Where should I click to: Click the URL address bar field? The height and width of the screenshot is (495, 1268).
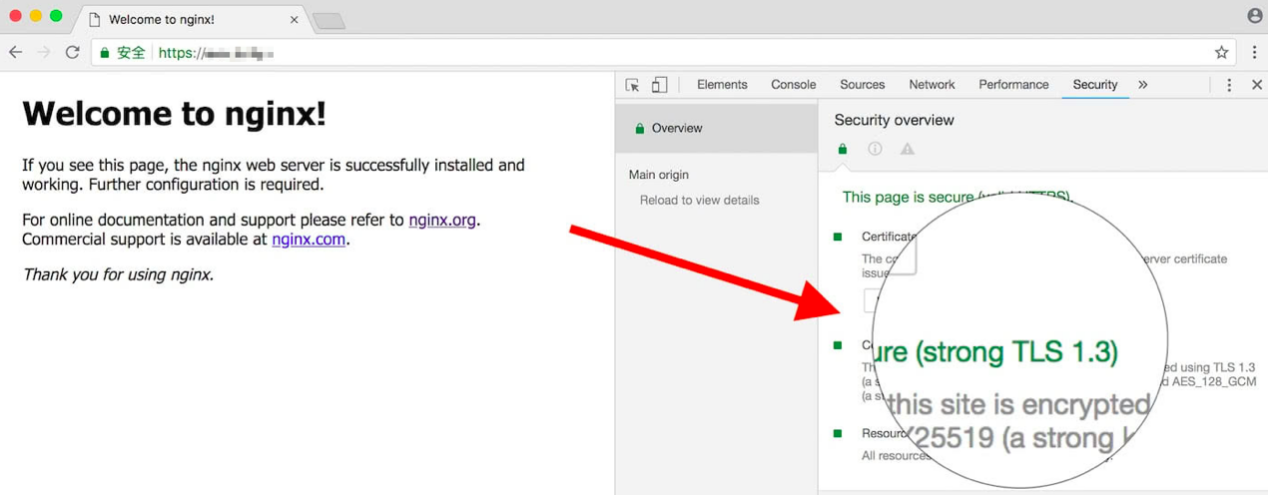click(x=663, y=52)
